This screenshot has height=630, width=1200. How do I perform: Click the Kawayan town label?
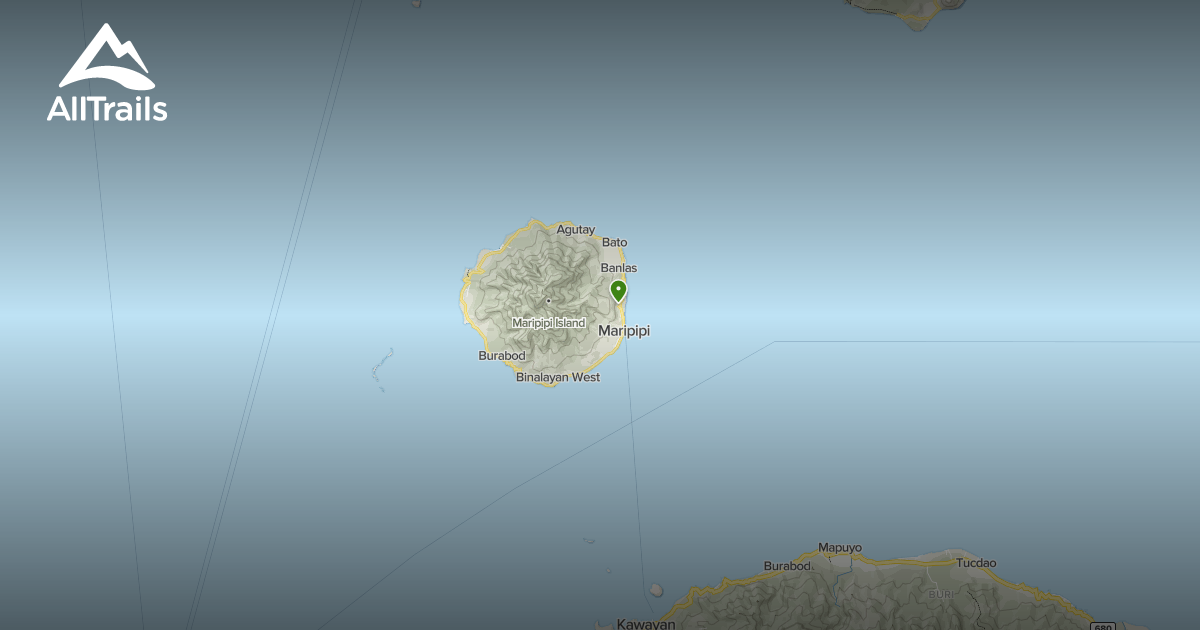click(x=645, y=624)
